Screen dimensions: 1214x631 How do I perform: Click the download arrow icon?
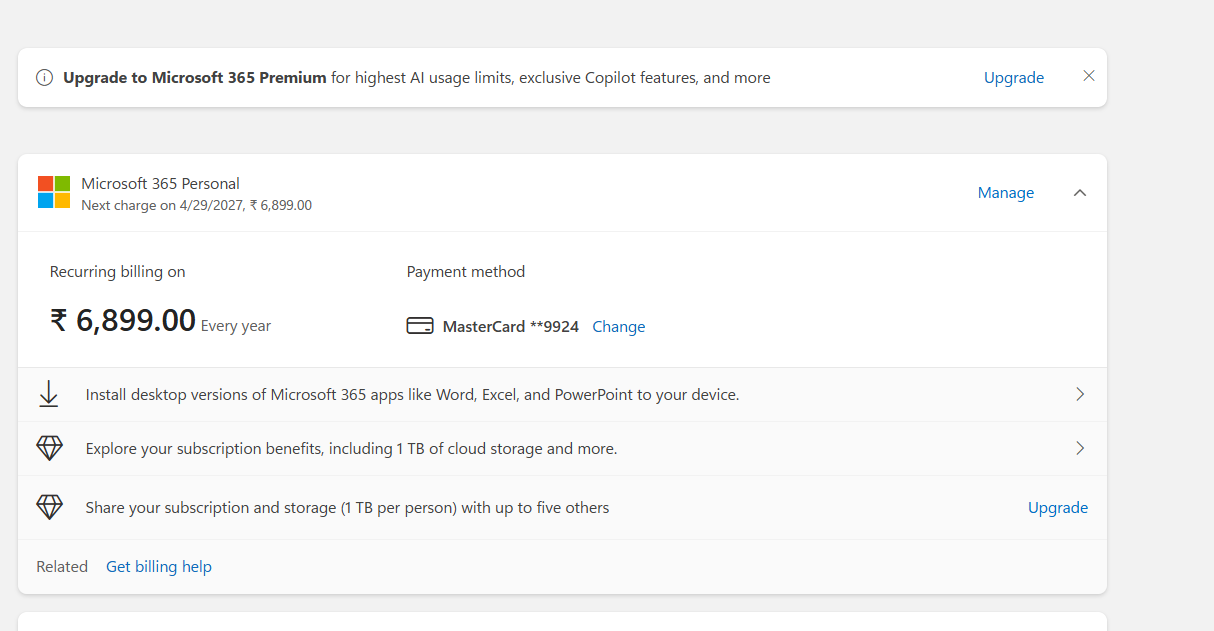(x=48, y=394)
